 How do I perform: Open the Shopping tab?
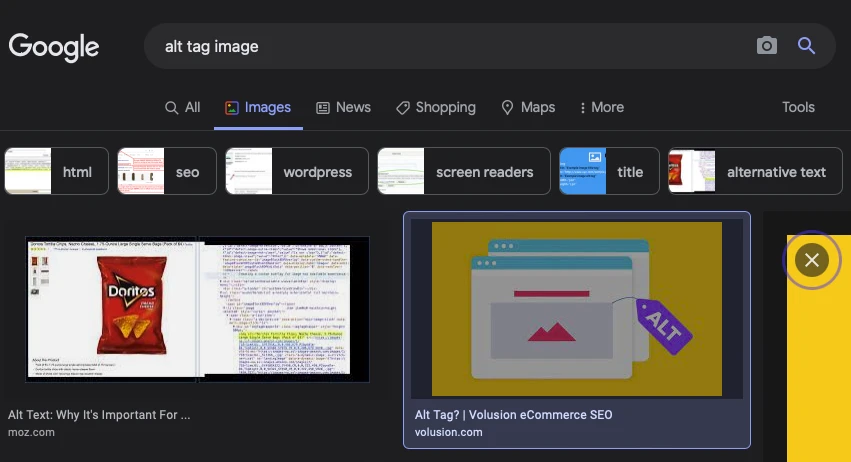pyautogui.click(x=436, y=107)
